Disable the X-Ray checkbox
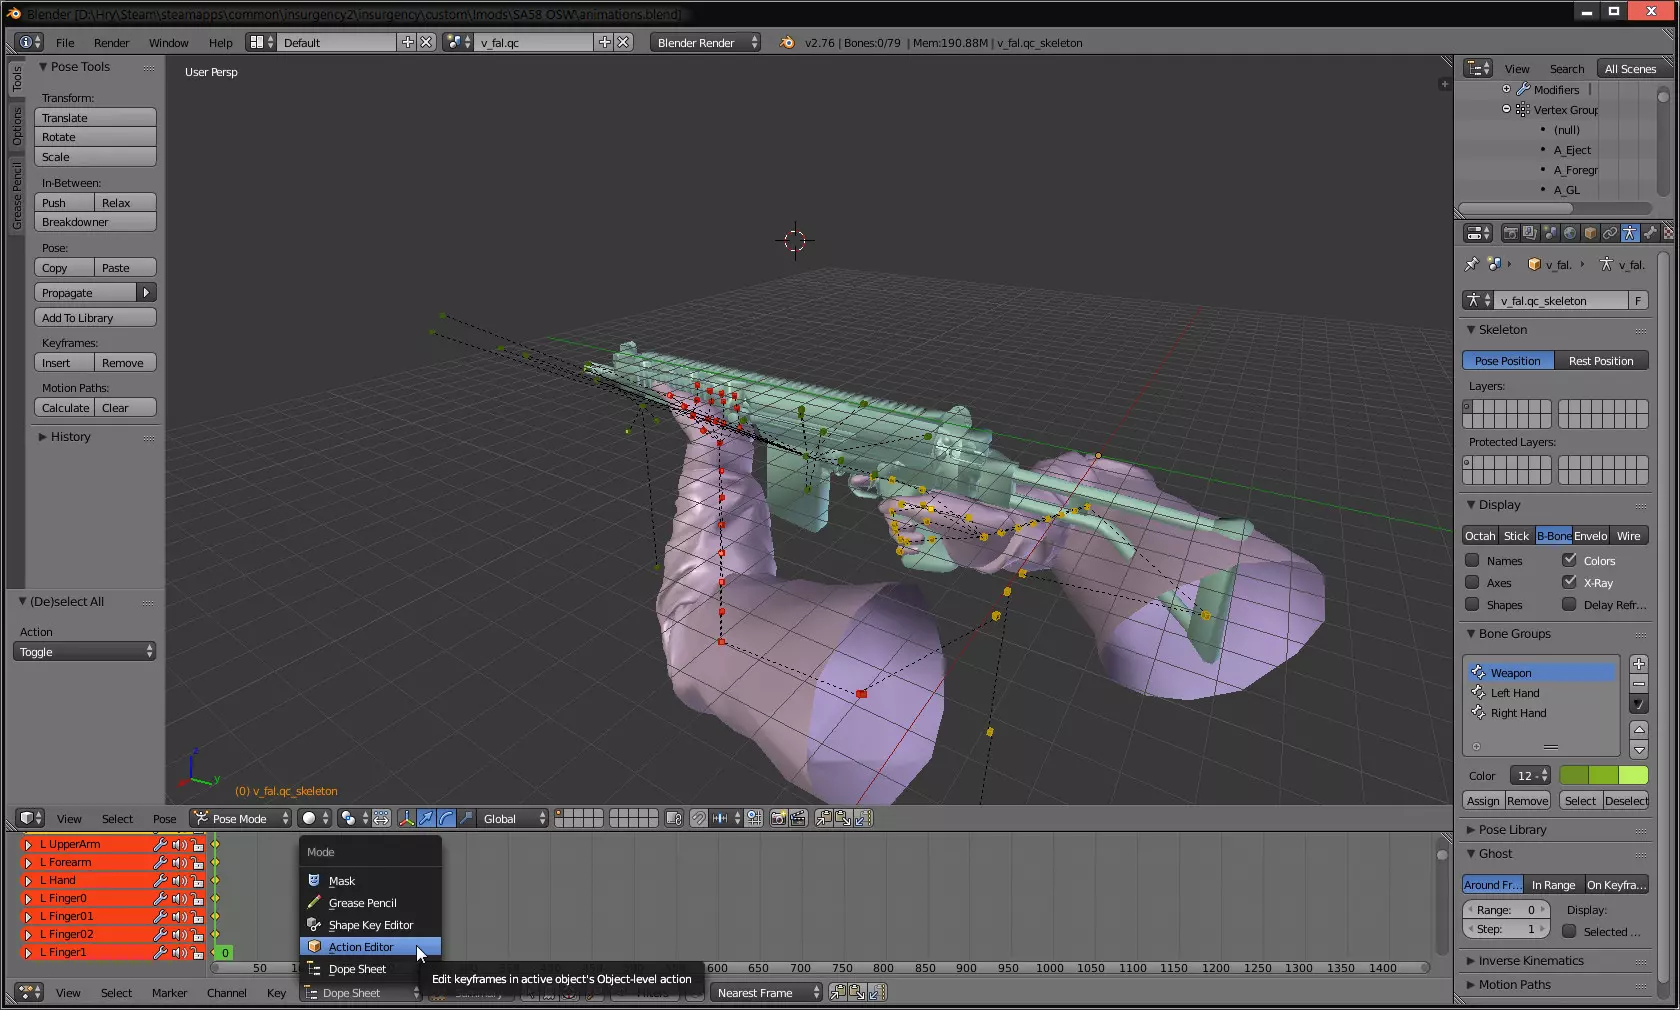 pos(1569,583)
